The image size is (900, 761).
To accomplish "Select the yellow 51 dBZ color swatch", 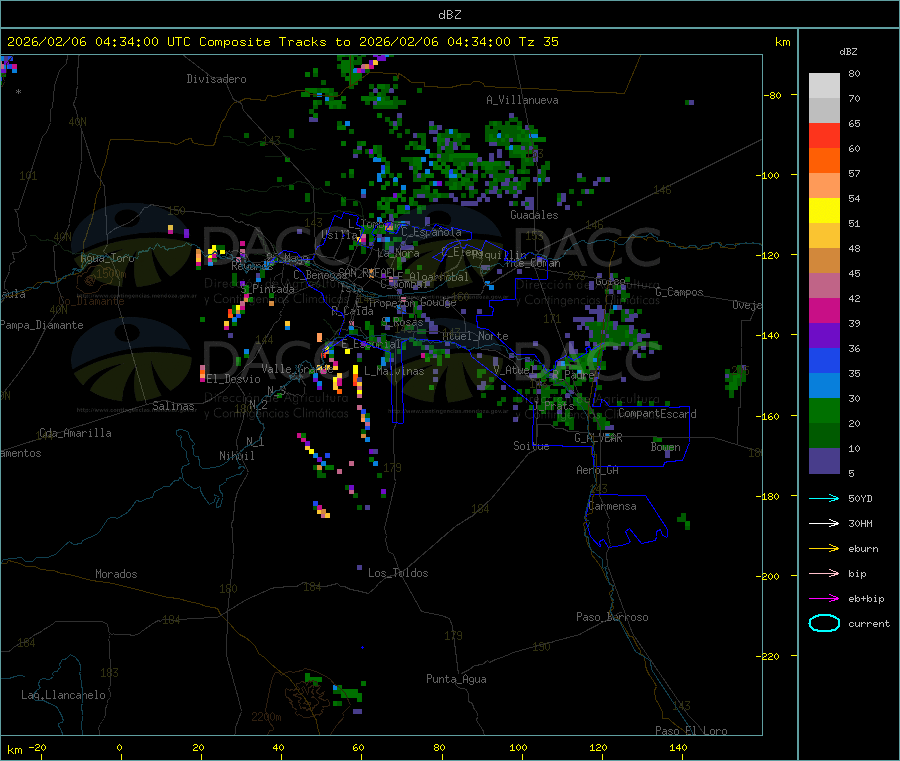I will coord(824,211).
